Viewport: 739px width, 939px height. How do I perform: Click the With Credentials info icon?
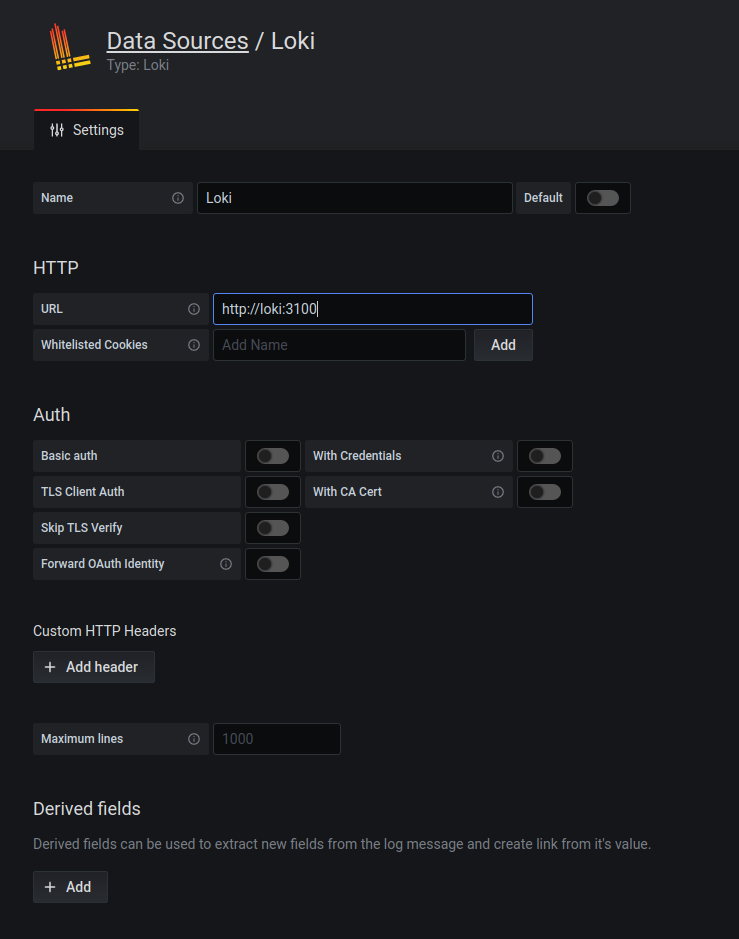[498, 456]
